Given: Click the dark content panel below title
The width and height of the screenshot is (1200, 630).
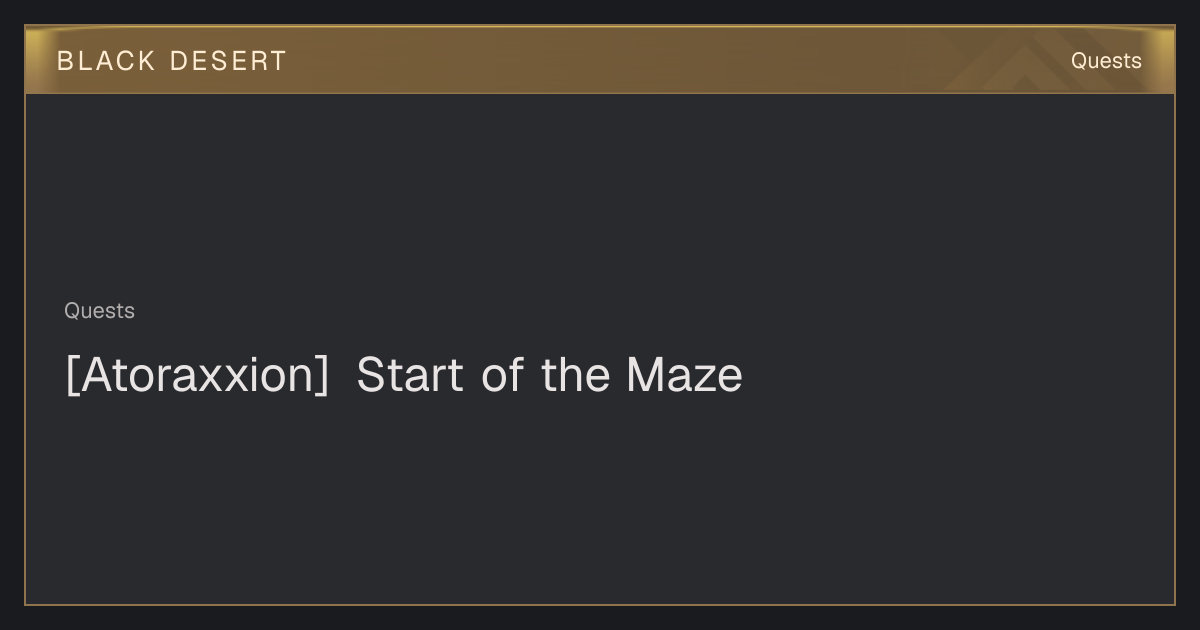Looking at the screenshot, I should pos(600,500).
